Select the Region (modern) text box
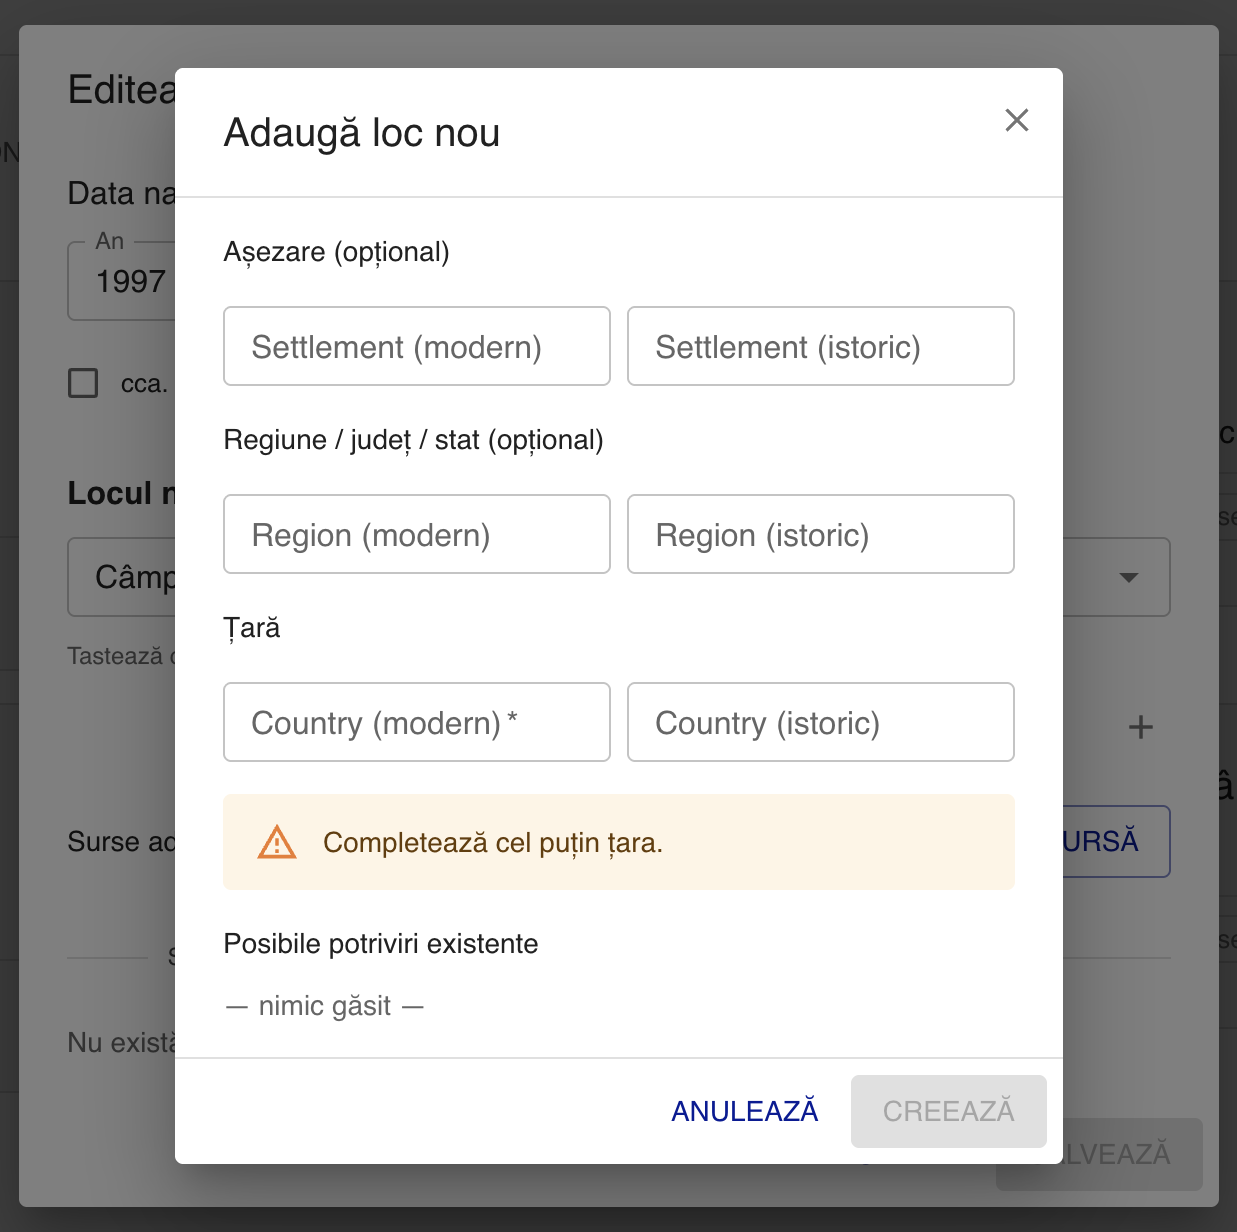Screen dimensions: 1237x1232 pyautogui.click(x=416, y=534)
